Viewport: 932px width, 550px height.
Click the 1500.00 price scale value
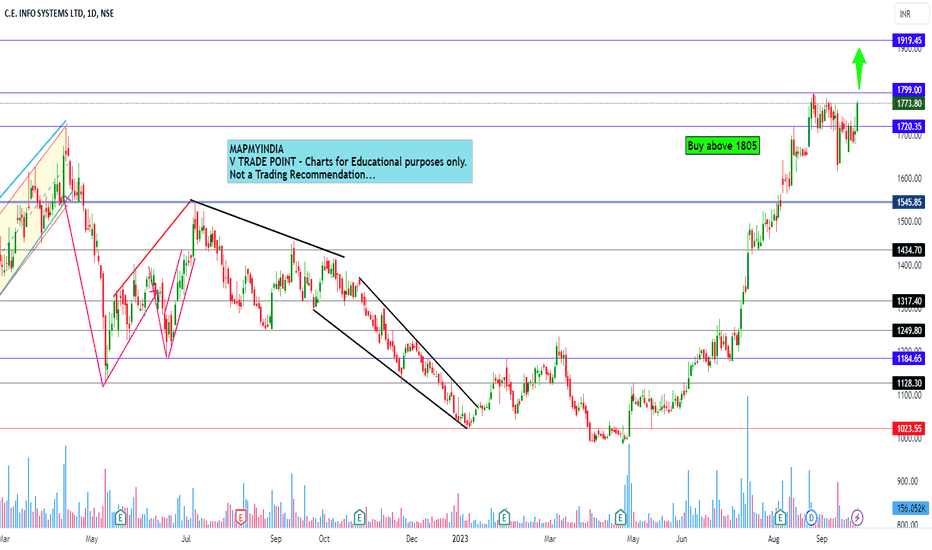click(x=909, y=222)
